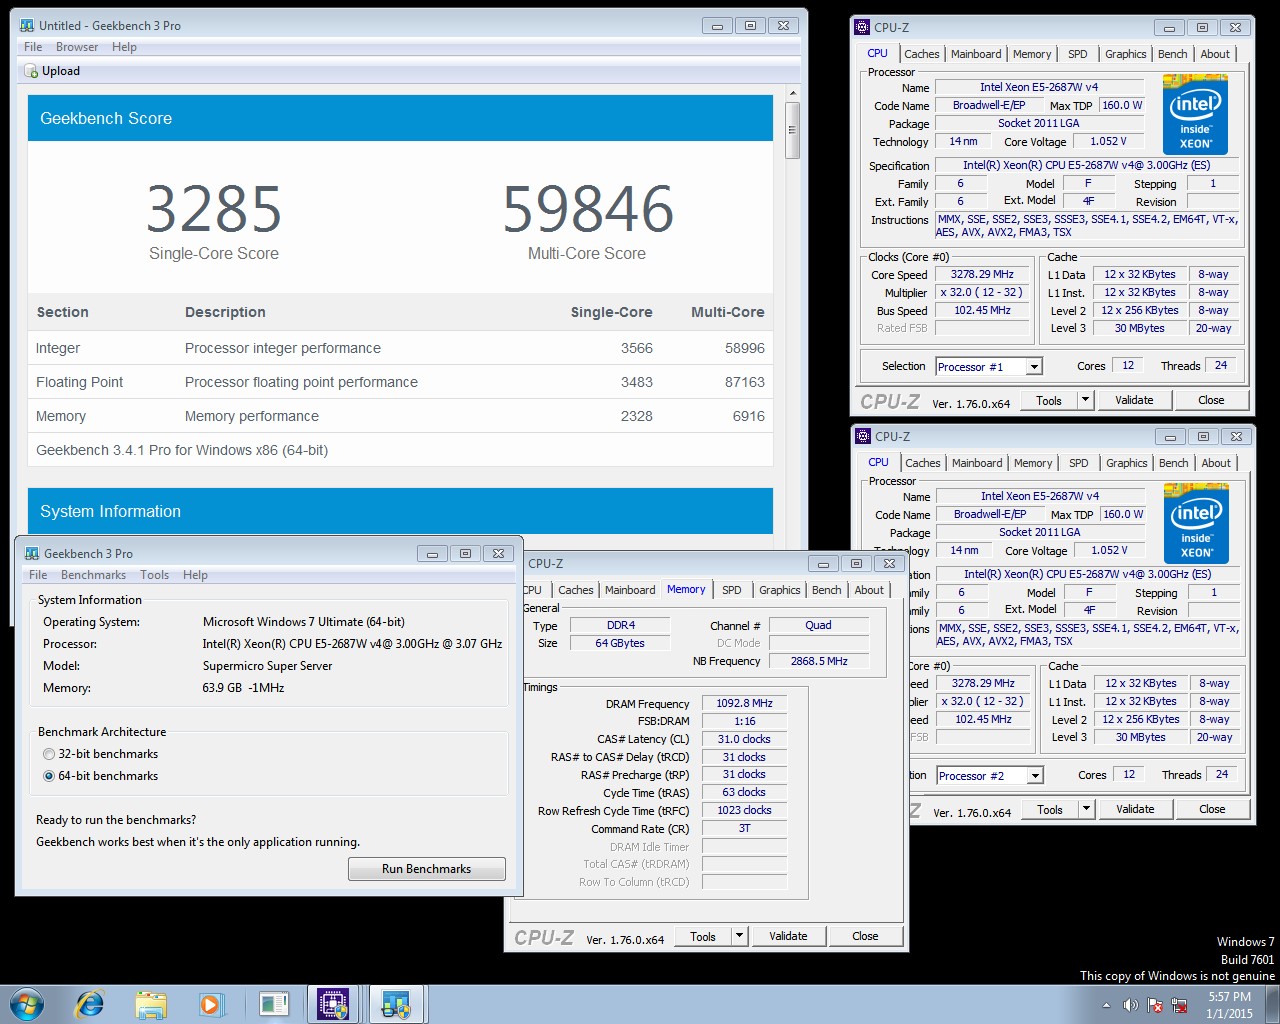Click the CAS# Latency value 31.0 clocks
Screen dimensions: 1280x1024
click(x=744, y=739)
